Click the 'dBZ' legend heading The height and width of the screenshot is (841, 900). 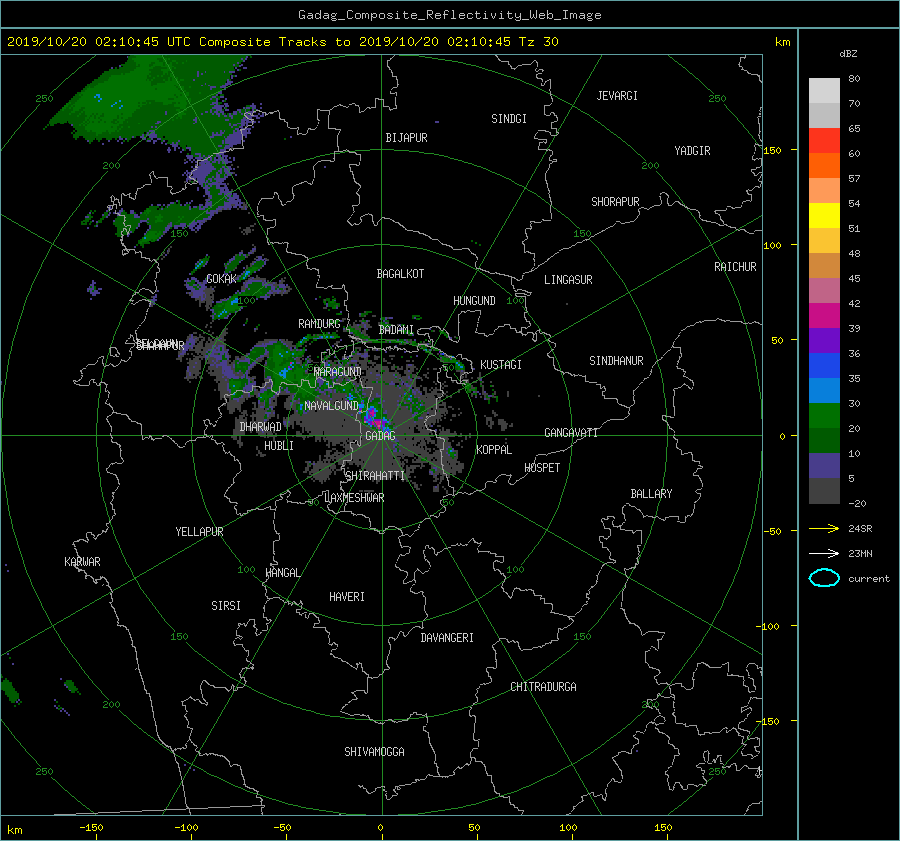click(x=848, y=54)
